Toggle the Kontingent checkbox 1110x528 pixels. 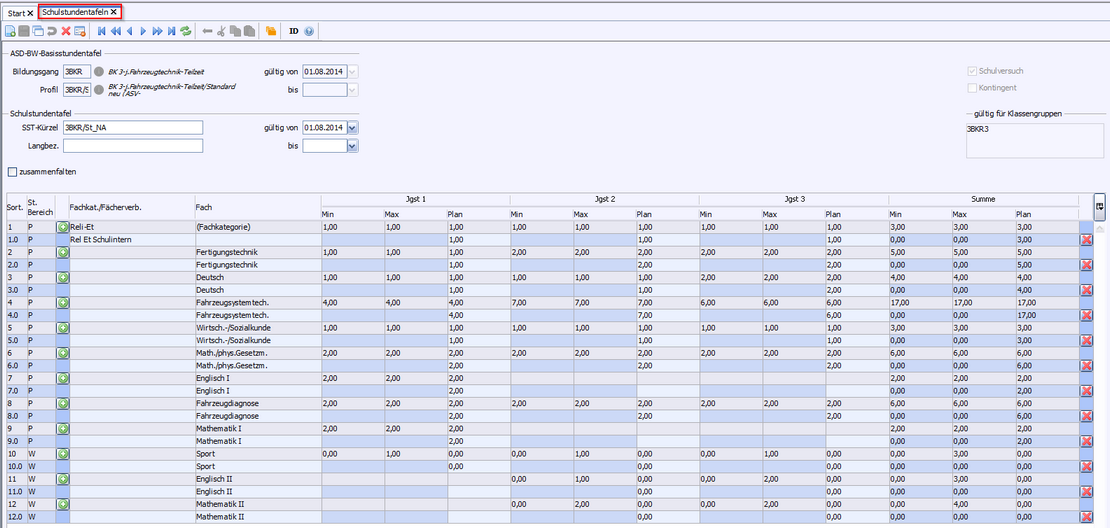(x=971, y=88)
